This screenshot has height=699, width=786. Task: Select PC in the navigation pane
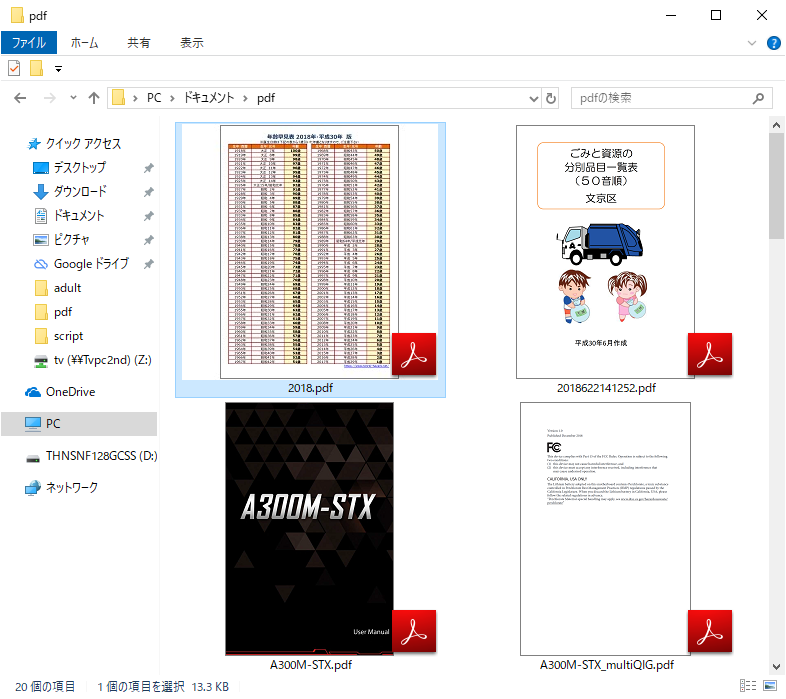[79, 424]
